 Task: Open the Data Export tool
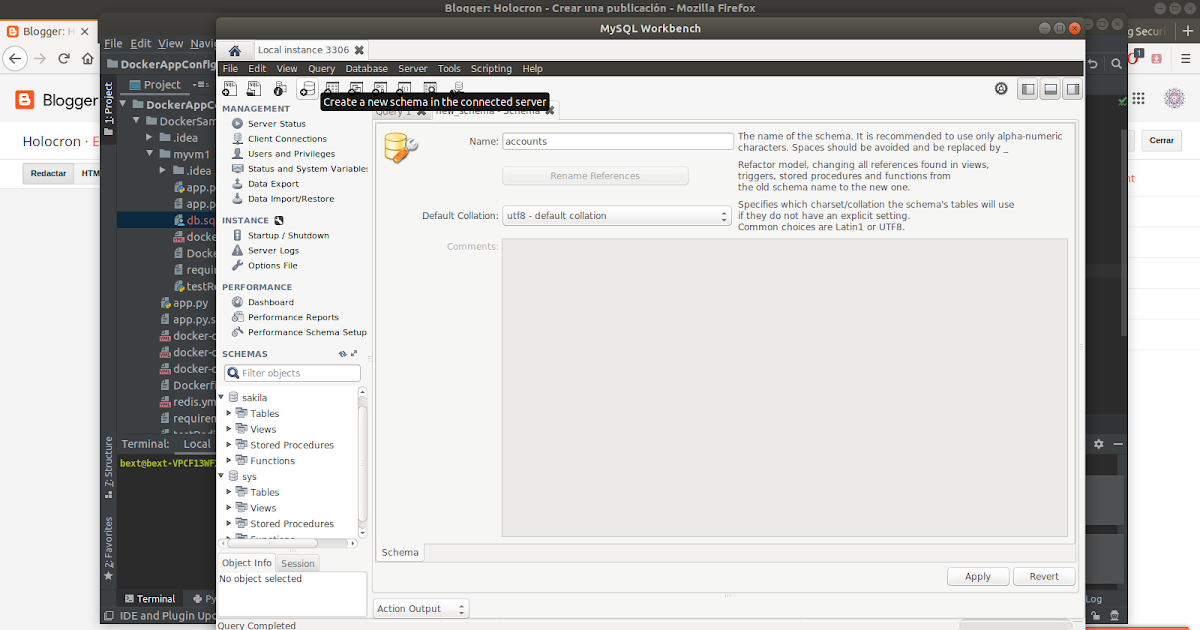(272, 183)
